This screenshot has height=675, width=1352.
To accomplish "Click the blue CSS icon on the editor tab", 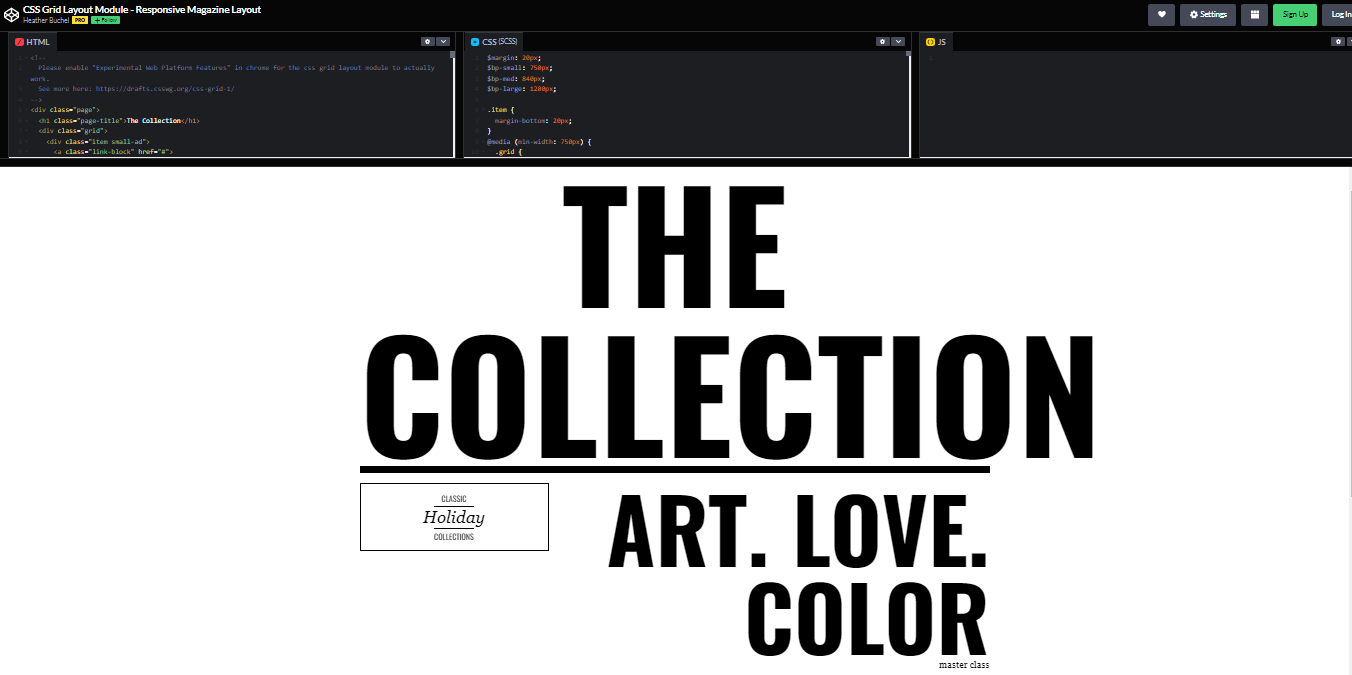I will pos(475,41).
